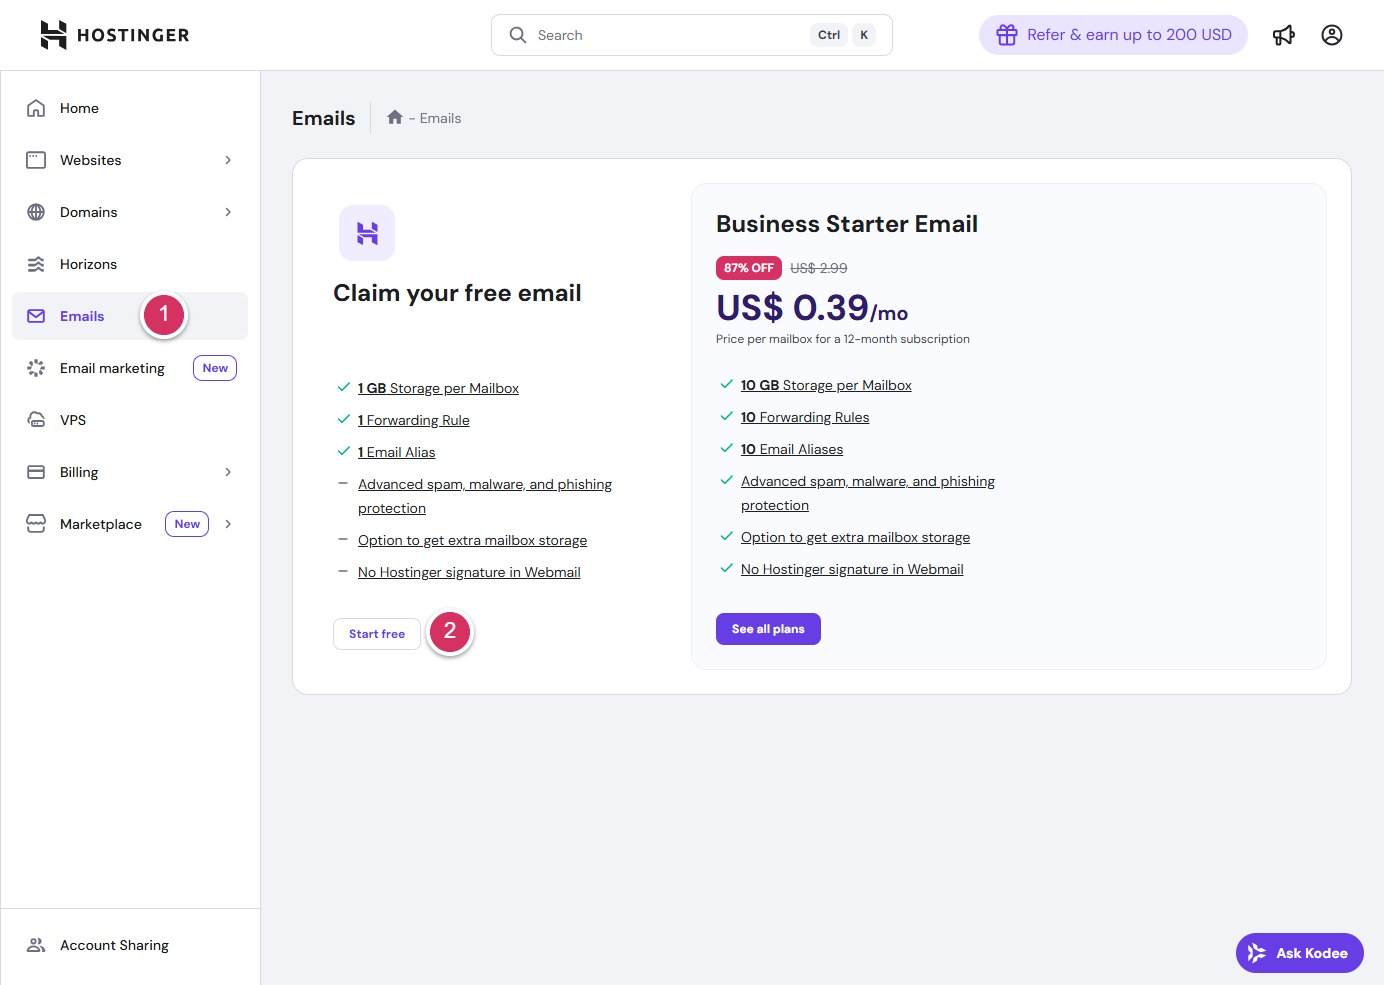Click the 10 GB Storage per Mailbox link
1384x985 pixels.
pos(826,385)
